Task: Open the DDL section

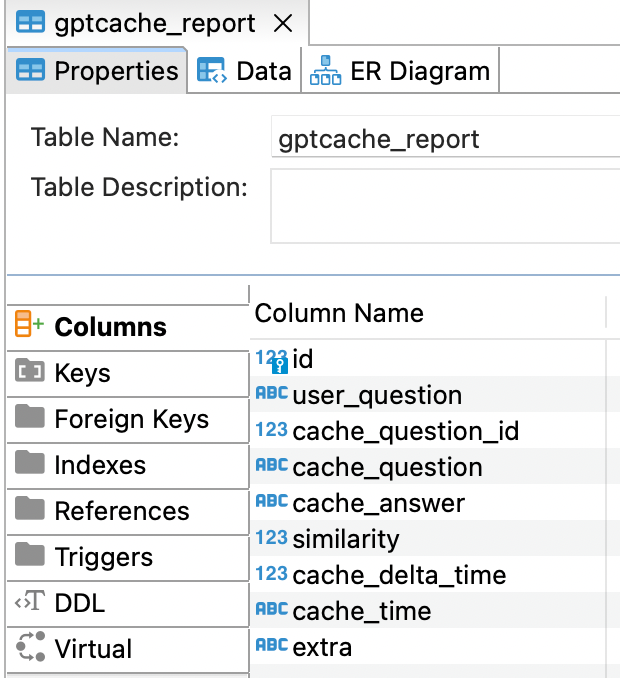Action: pos(128,604)
